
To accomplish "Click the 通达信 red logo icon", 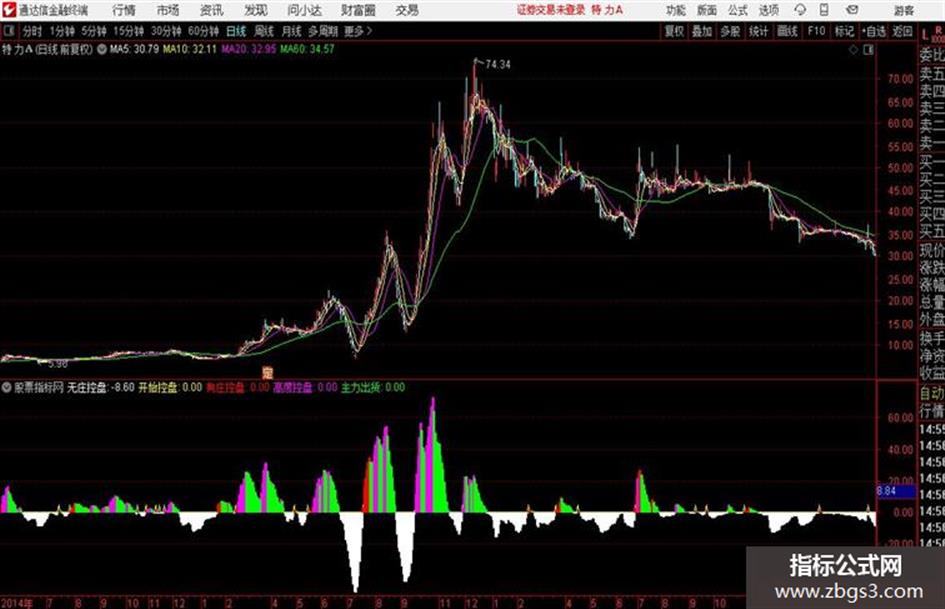I will click(9, 10).
